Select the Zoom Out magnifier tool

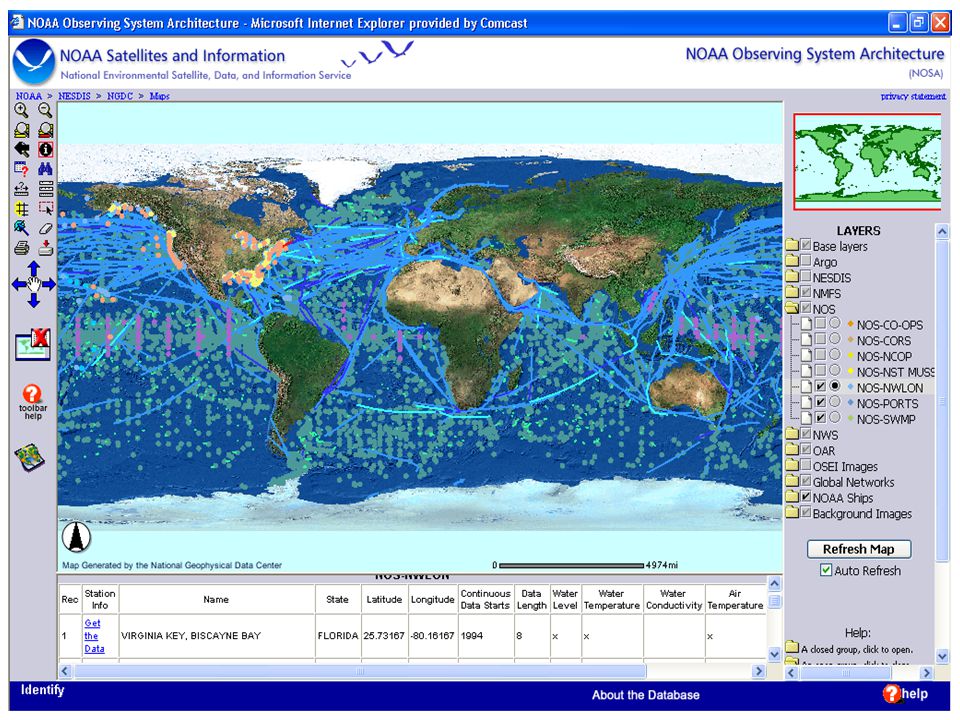point(45,110)
